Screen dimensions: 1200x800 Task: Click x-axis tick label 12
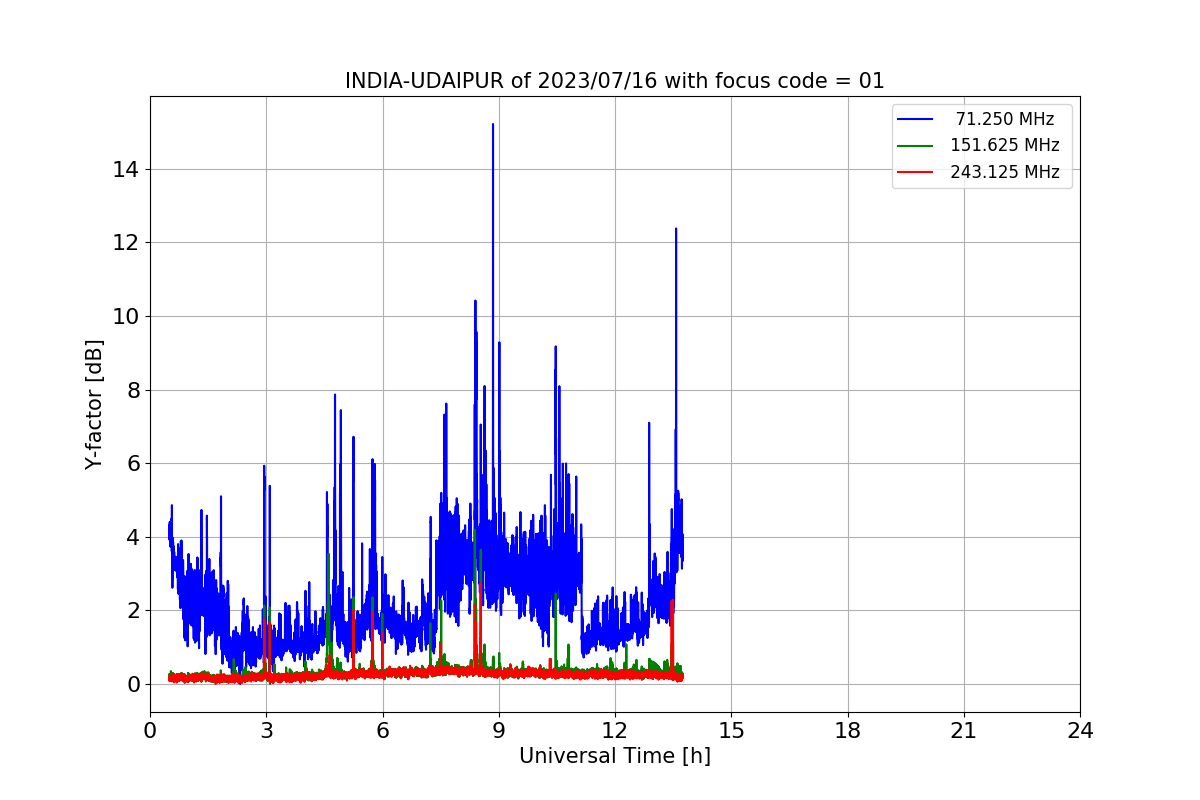click(615, 731)
